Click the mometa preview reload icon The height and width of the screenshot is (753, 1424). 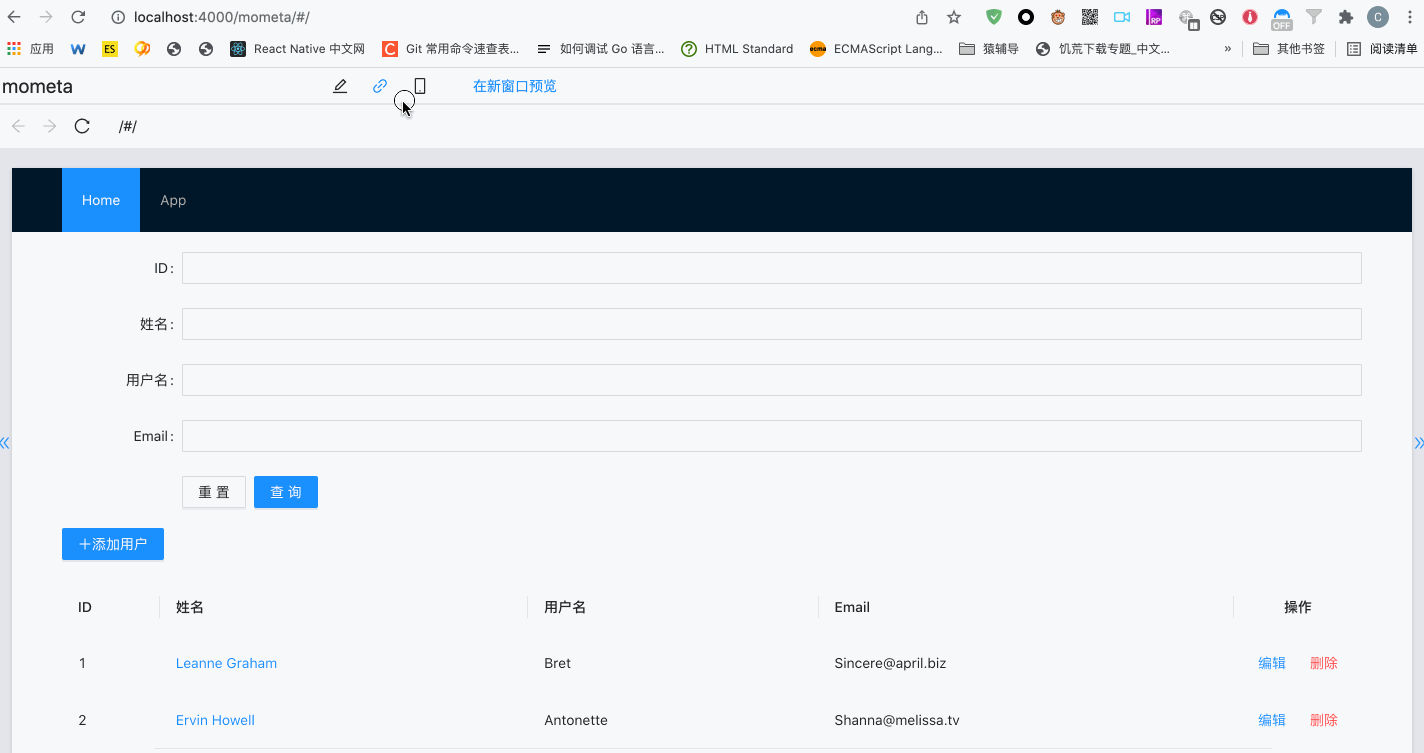click(82, 126)
